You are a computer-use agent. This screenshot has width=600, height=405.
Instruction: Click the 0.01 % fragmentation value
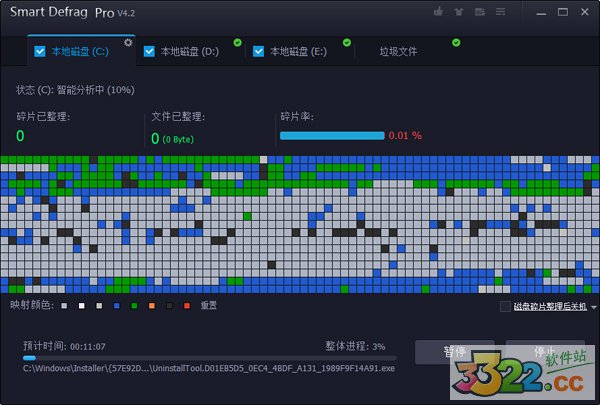[x=405, y=136]
